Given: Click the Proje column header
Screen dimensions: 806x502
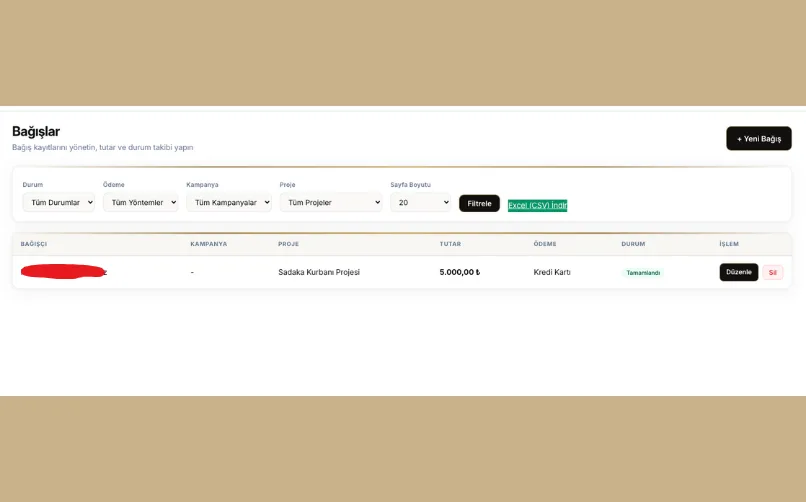Looking at the screenshot, I should click(x=288, y=244).
